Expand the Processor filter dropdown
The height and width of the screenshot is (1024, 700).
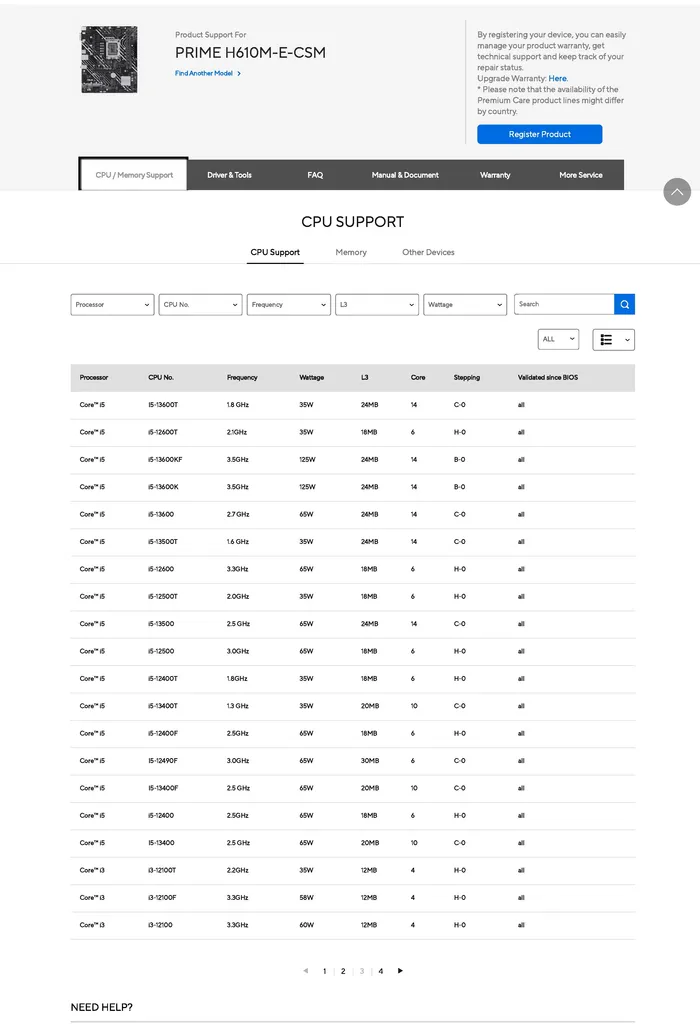point(112,305)
